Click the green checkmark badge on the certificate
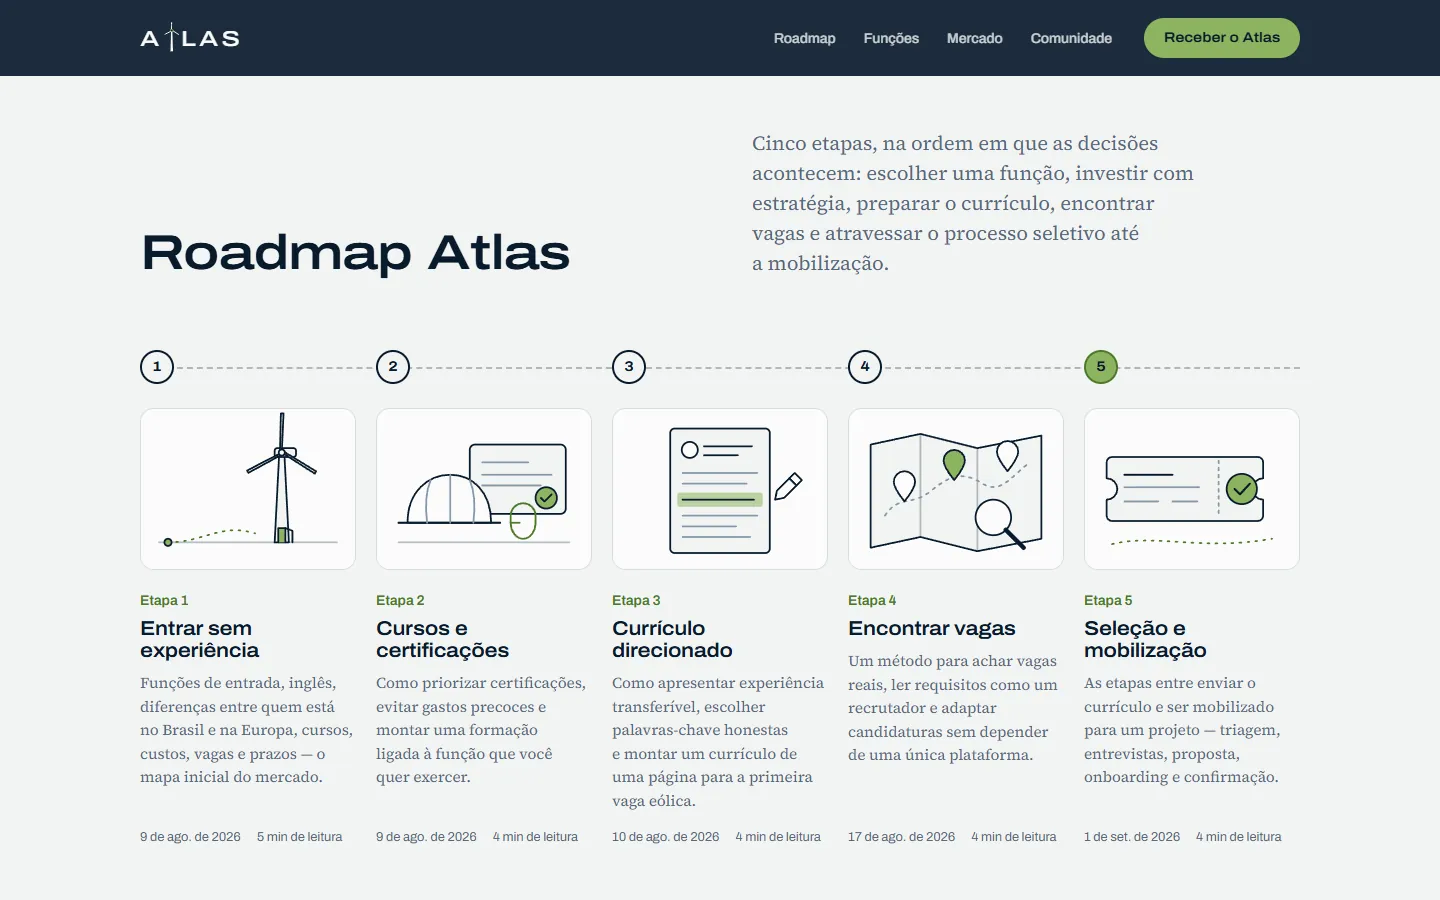This screenshot has width=1440, height=900. pyautogui.click(x=546, y=497)
